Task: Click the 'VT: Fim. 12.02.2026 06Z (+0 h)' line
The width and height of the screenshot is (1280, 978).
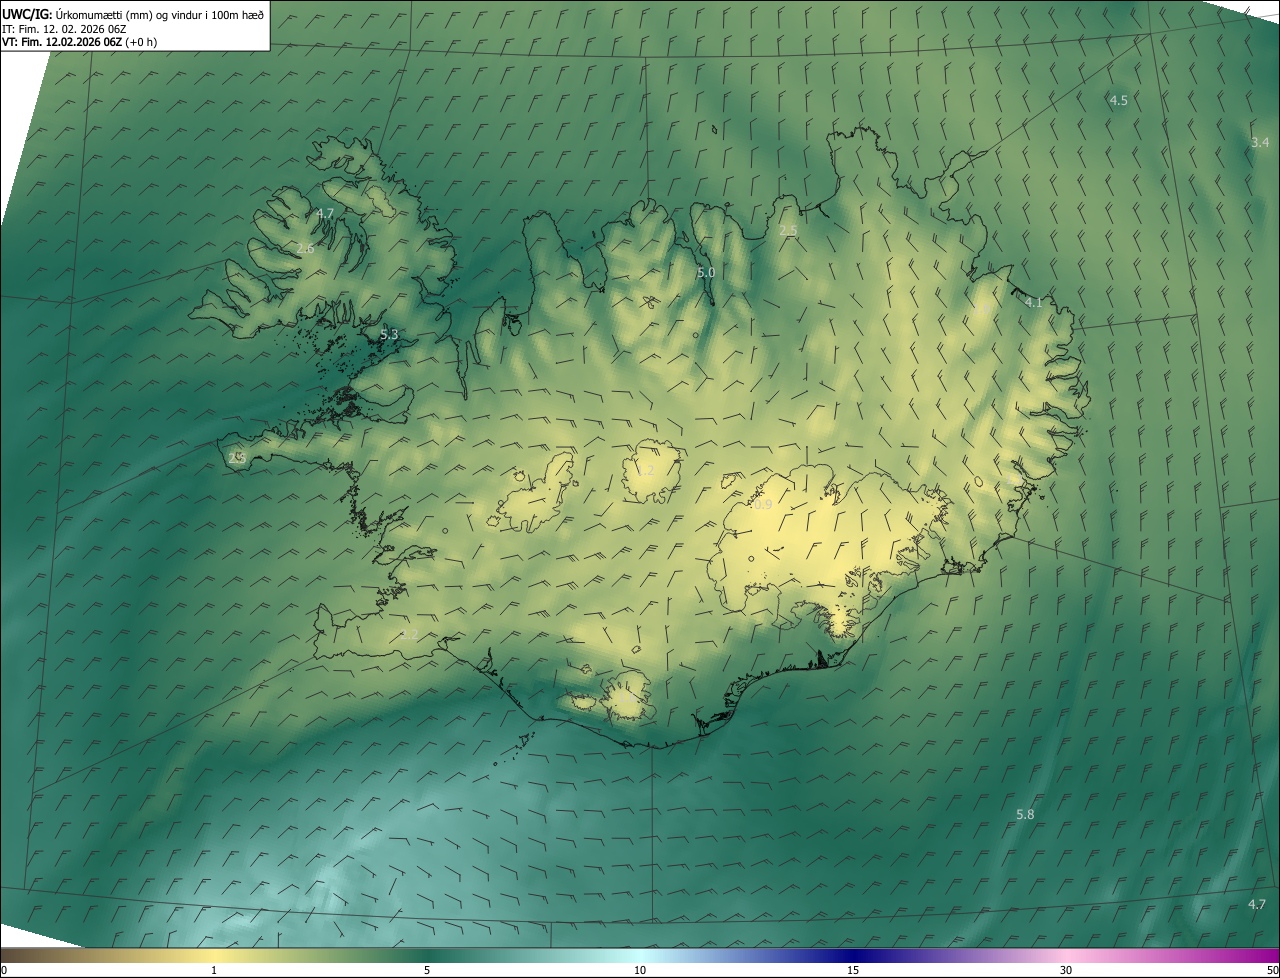Action: pos(79,42)
